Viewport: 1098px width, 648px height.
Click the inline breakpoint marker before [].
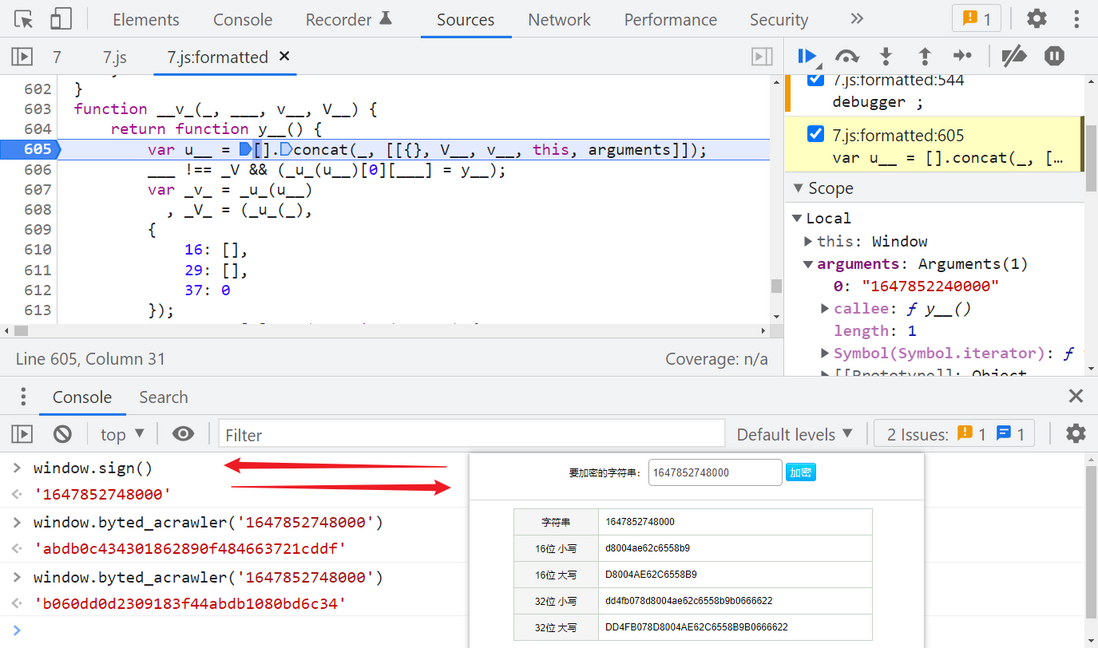click(x=245, y=149)
